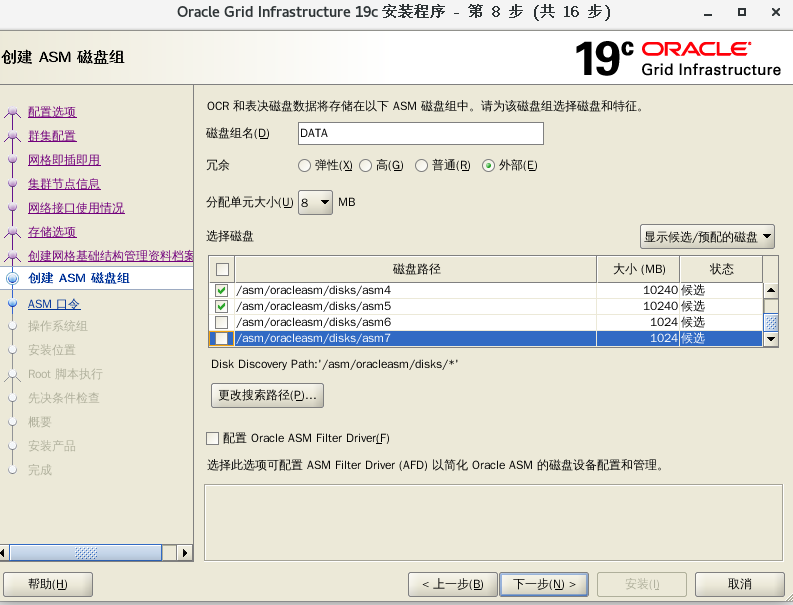The height and width of the screenshot is (605, 793).
Task: Click disk table scroll down arrow
Action: click(771, 339)
